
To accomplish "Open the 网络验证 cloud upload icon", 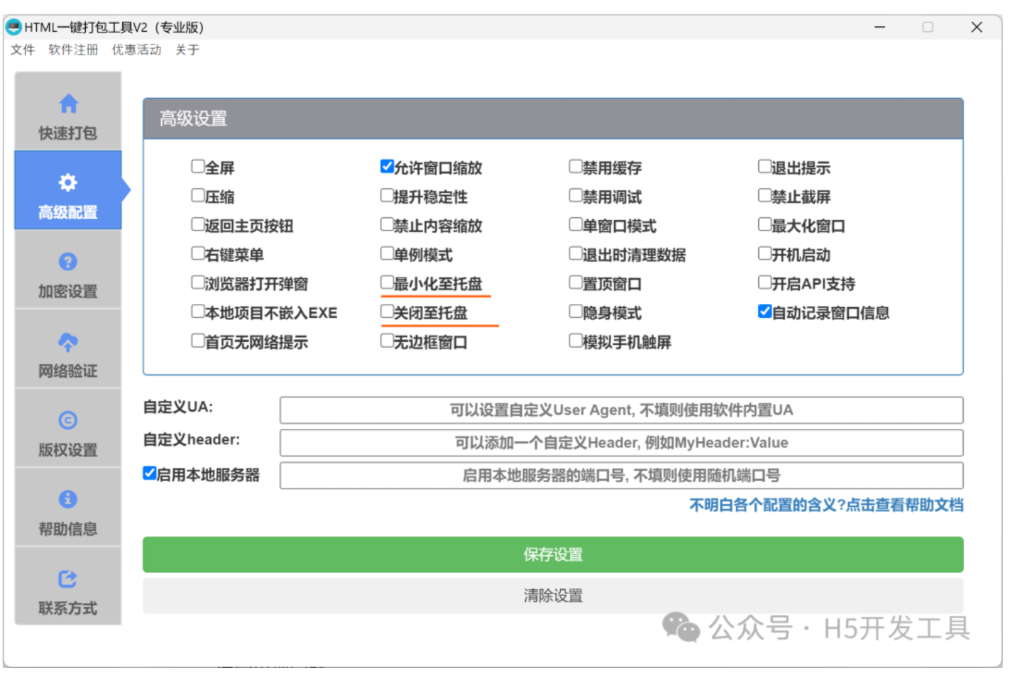I will (68, 342).
